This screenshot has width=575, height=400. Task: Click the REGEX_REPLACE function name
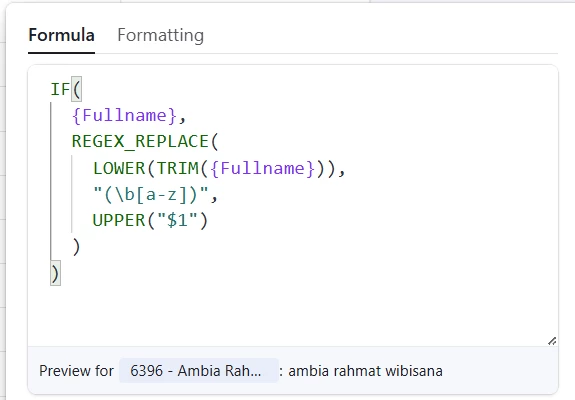(140, 142)
